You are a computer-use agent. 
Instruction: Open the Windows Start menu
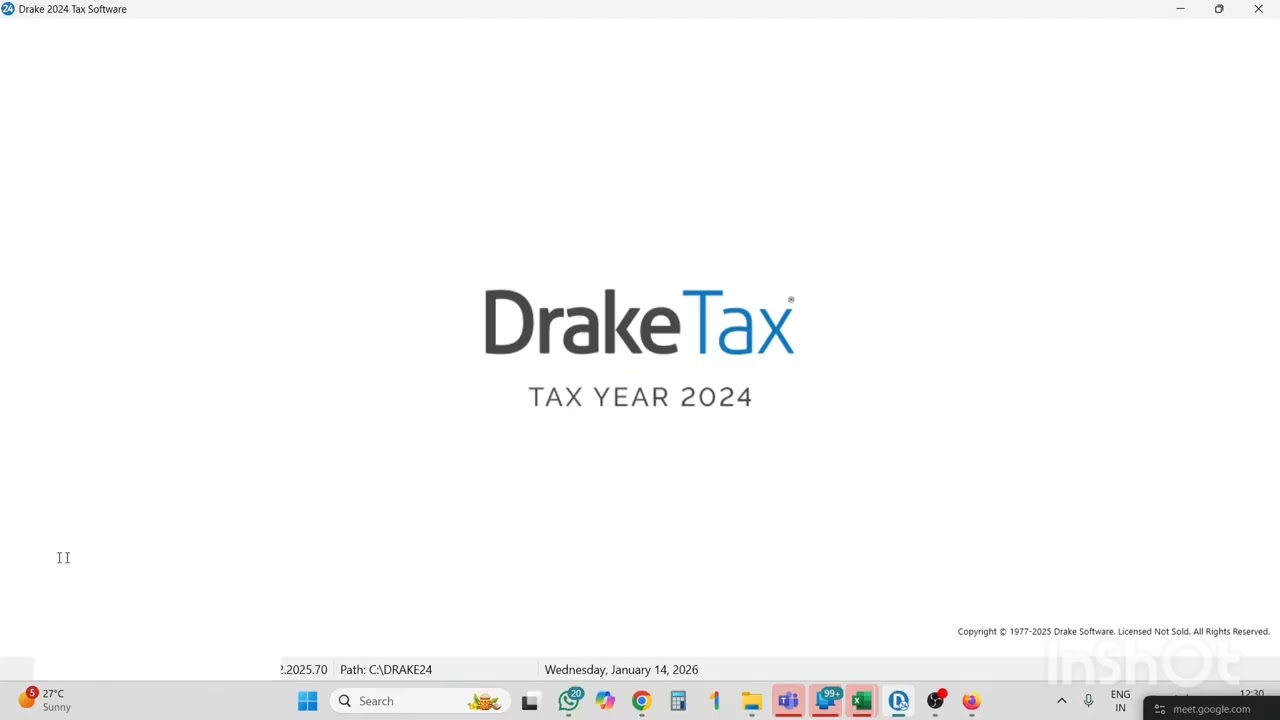[x=307, y=701]
